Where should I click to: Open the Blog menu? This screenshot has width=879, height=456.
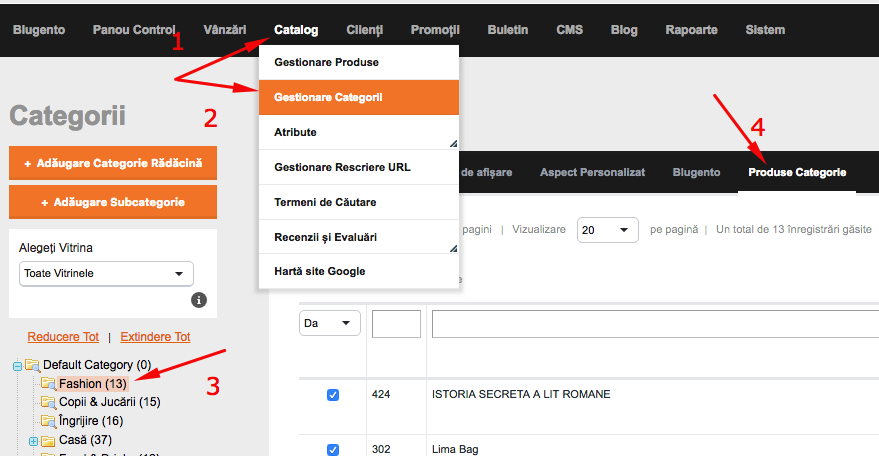coord(624,30)
